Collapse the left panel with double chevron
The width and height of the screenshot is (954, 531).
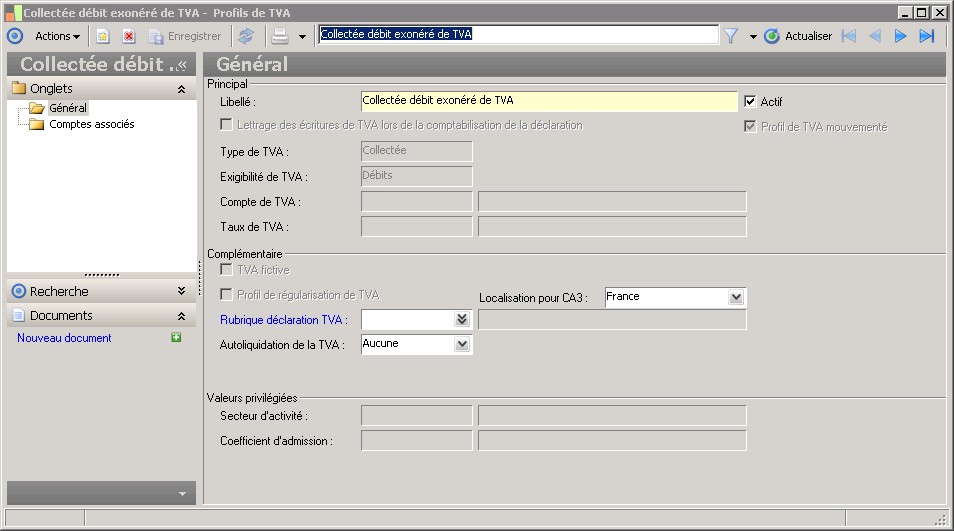click(x=181, y=65)
